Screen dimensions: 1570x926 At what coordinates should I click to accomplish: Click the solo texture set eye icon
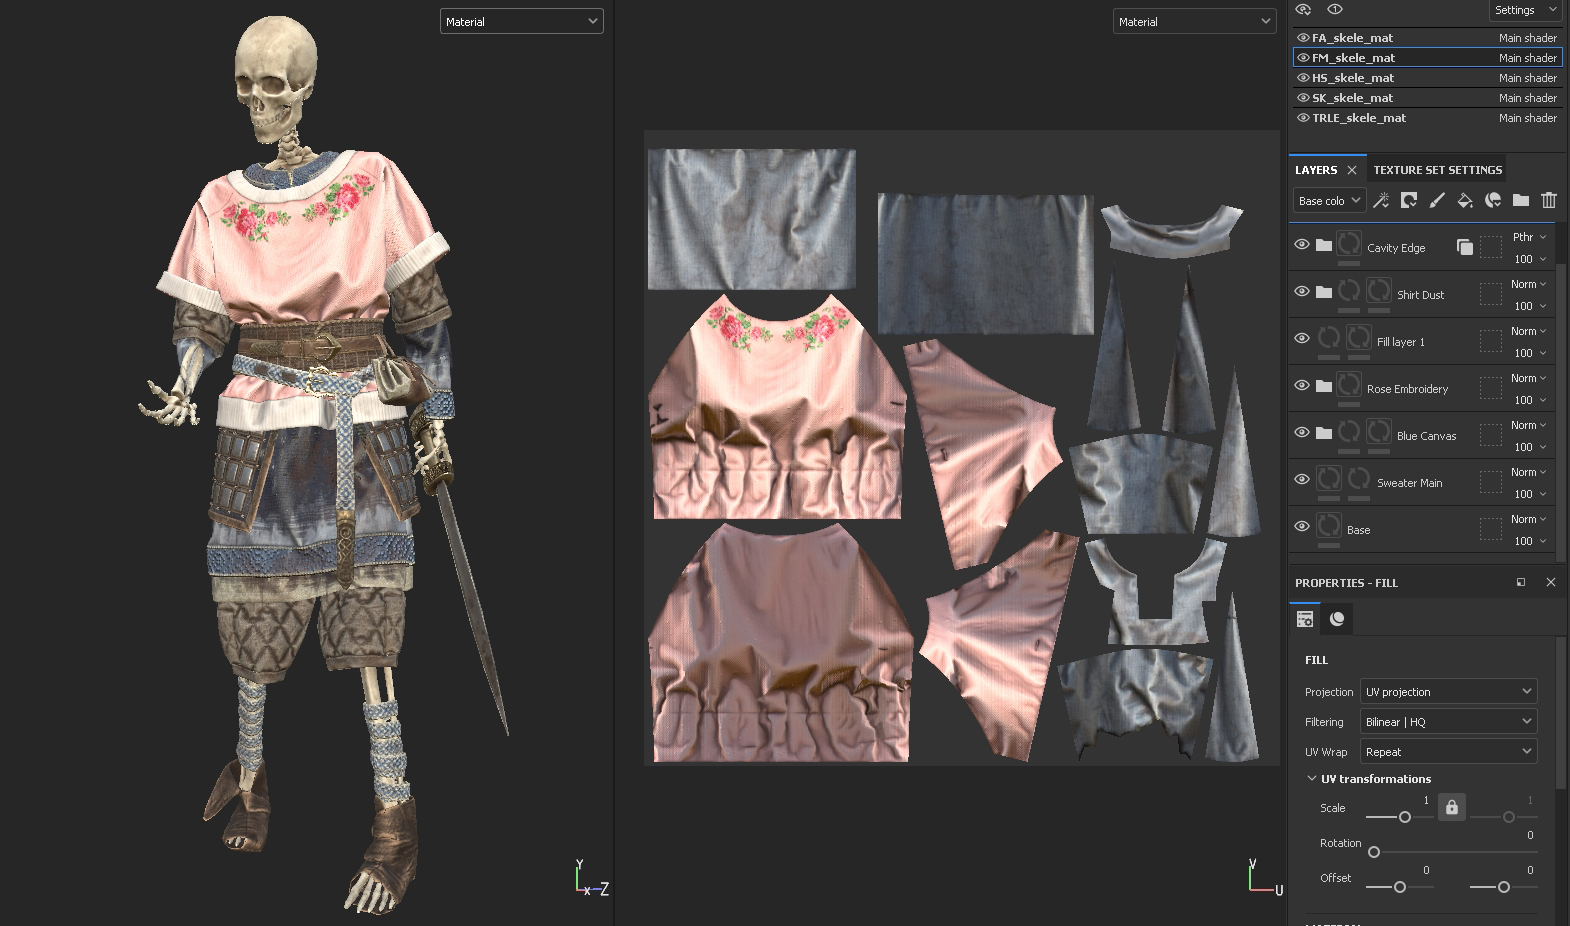(1304, 9)
